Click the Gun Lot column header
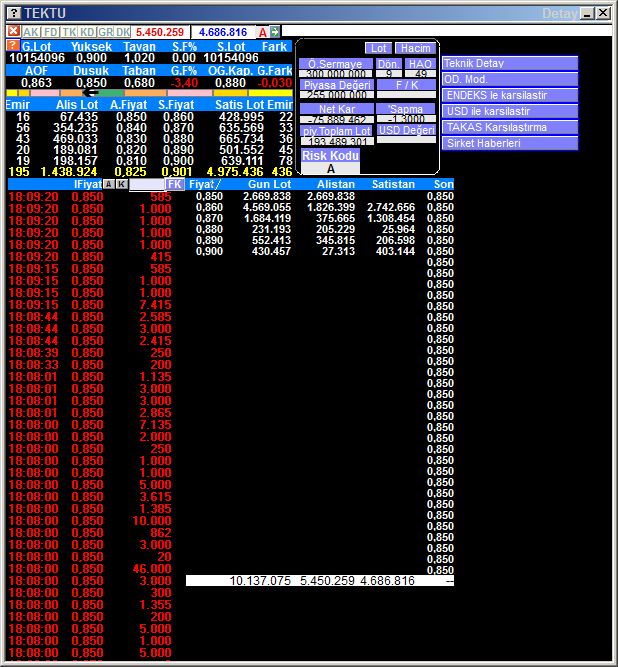The height and width of the screenshot is (667, 618). point(269,184)
